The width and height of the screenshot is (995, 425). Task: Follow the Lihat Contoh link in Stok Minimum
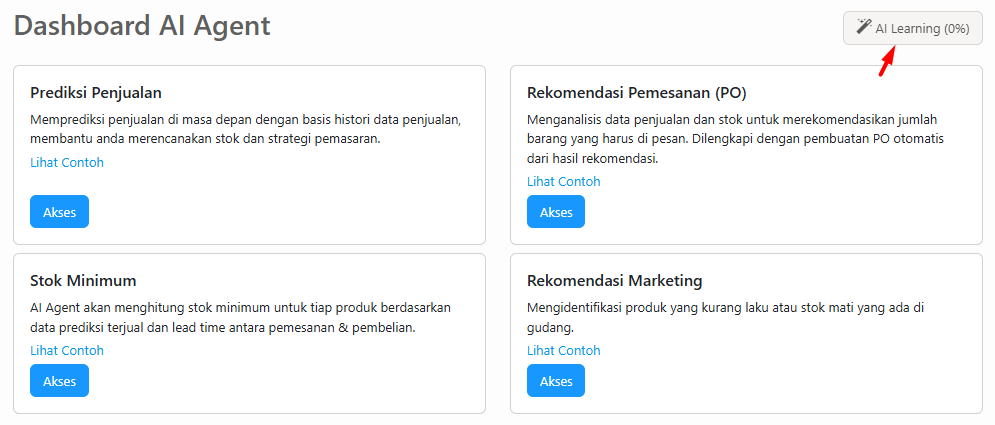point(67,350)
